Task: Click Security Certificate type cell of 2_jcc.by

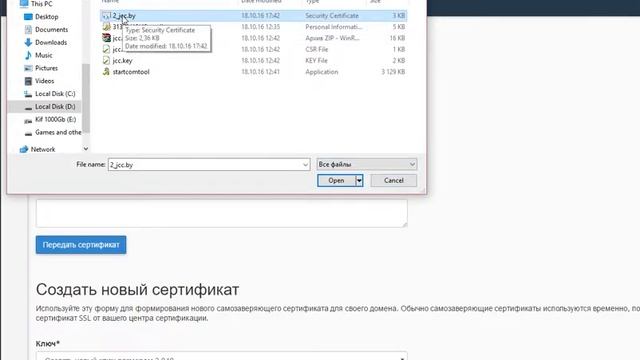Action: coord(332,16)
